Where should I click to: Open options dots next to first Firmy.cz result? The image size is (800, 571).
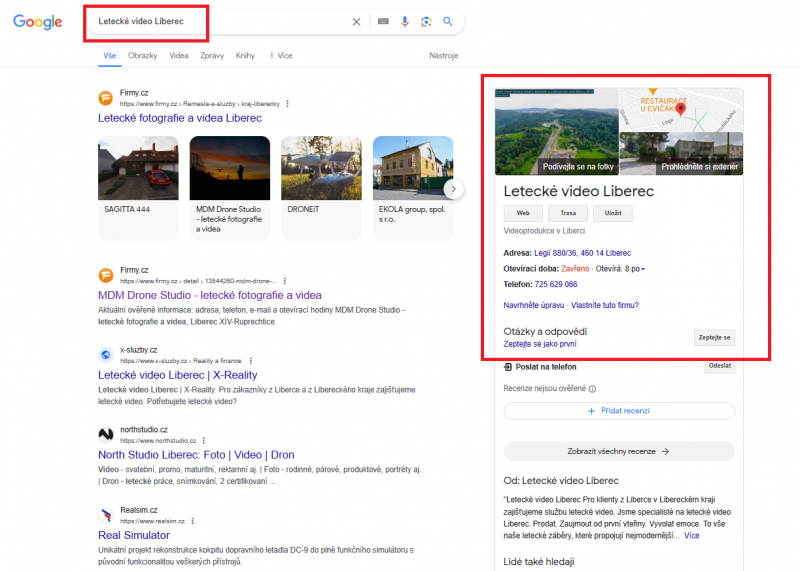click(288, 104)
